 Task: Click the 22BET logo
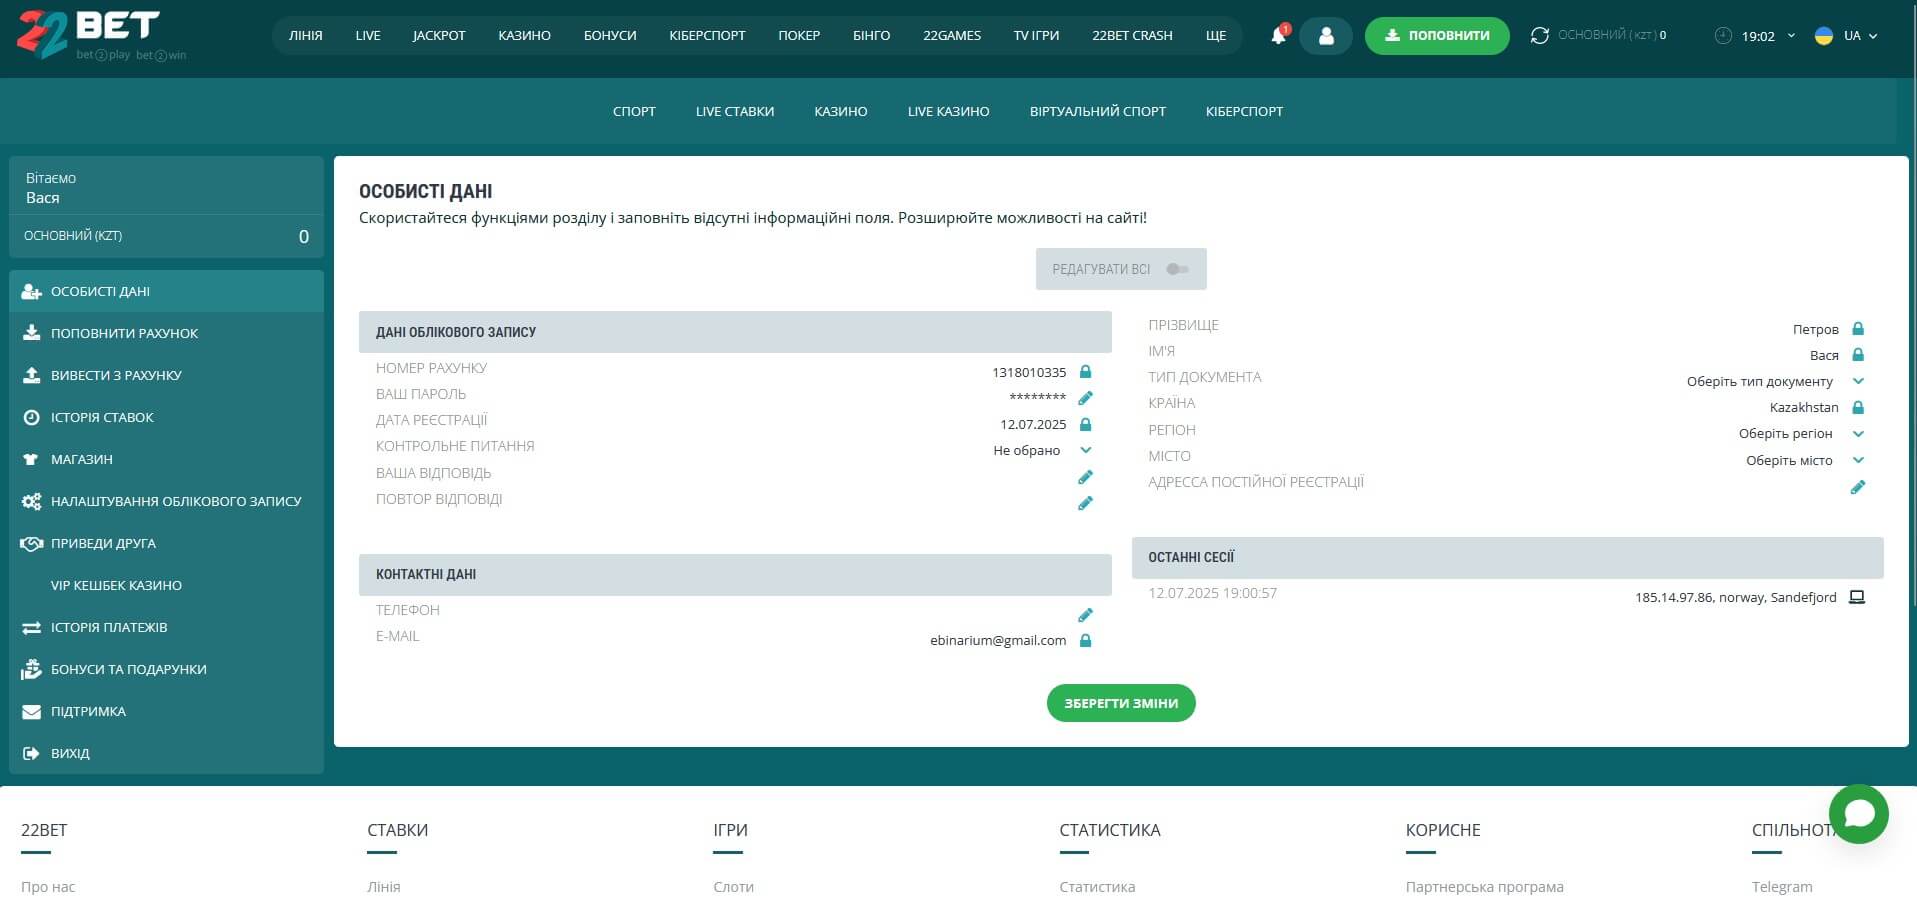tap(100, 34)
